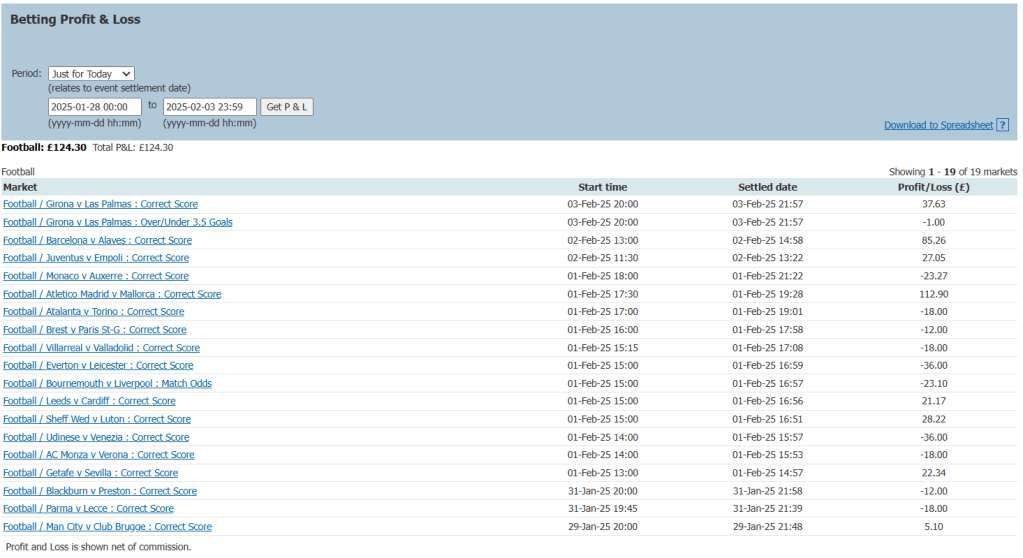Click the Get P & L button

(x=287, y=107)
